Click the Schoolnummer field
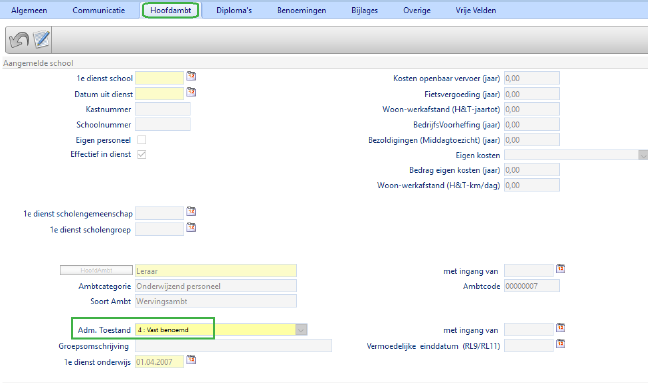Viewport: 648px width, 383px height. click(x=163, y=124)
